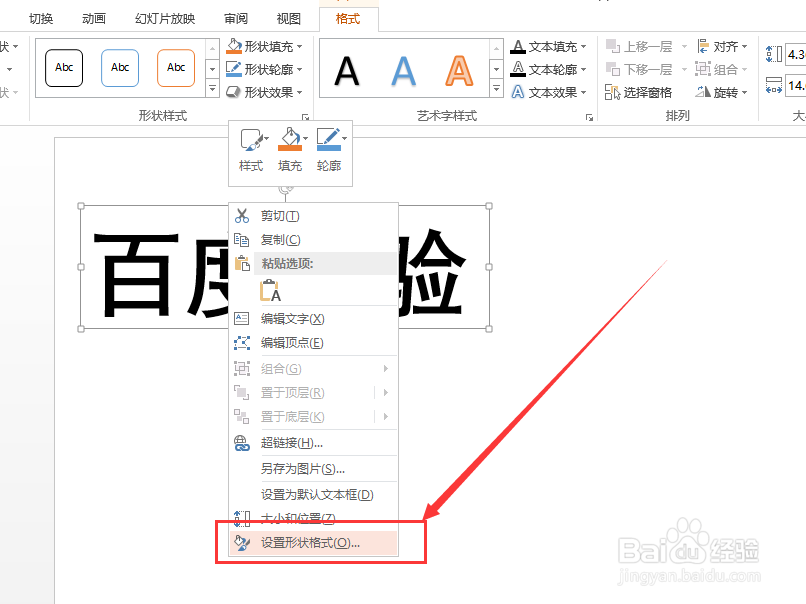Click the Rotate (旋转) icon

[703, 92]
